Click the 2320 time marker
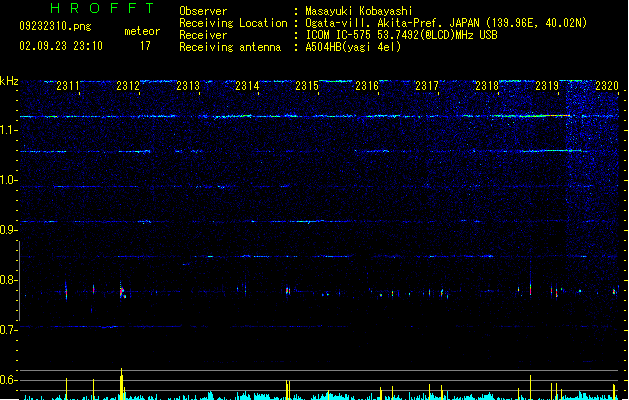This screenshot has height=400, width=629. click(607, 86)
